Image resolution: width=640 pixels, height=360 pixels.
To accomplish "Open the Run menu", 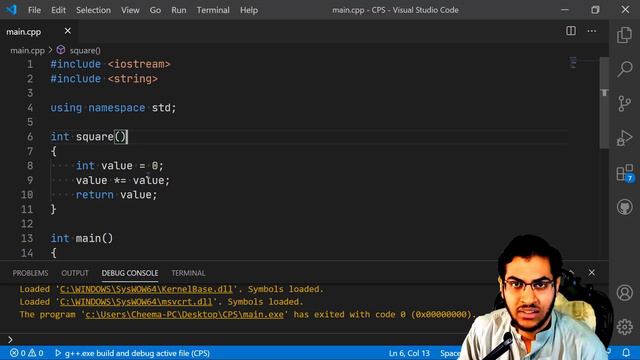I will pyautogui.click(x=178, y=10).
